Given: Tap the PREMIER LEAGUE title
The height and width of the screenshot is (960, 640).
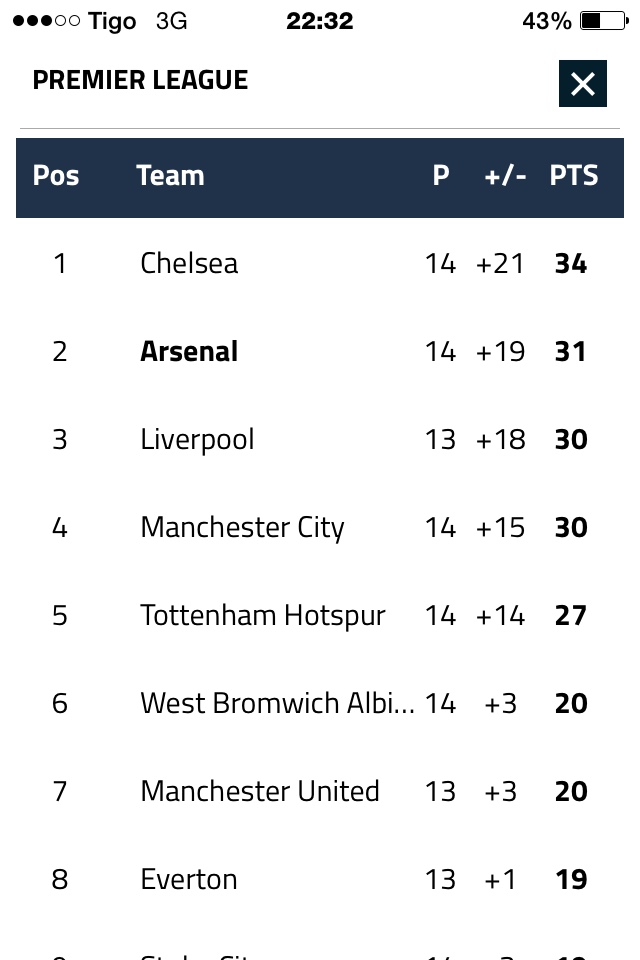Looking at the screenshot, I should (140, 80).
